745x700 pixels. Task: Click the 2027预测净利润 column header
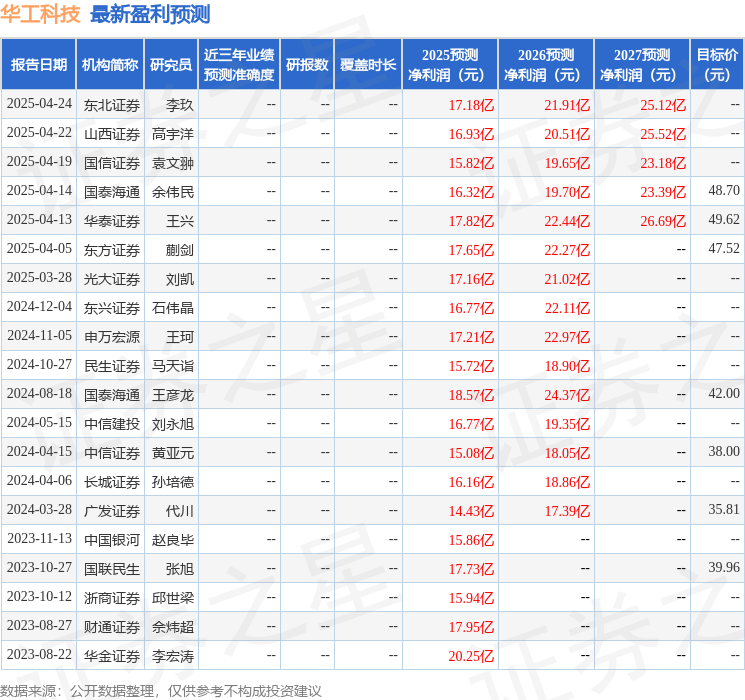pyautogui.click(x=642, y=65)
